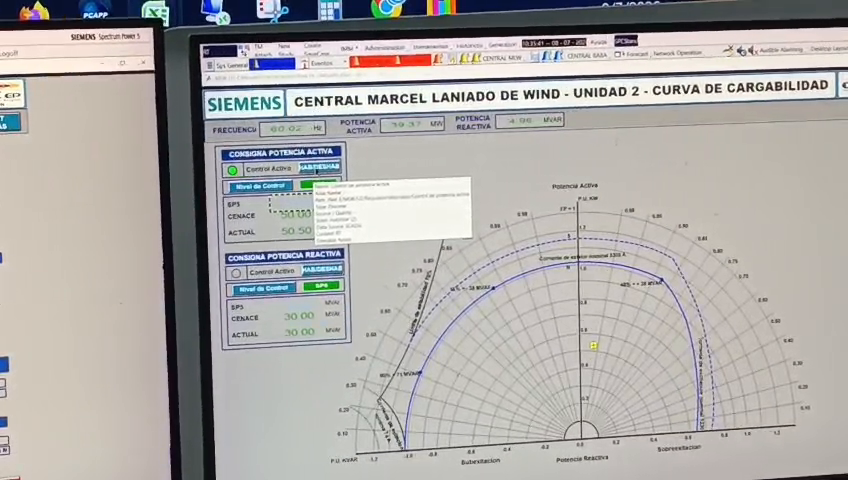The width and height of the screenshot is (848, 480).
Task: Open the IMM dropdown menu
Action: [x=349, y=49]
